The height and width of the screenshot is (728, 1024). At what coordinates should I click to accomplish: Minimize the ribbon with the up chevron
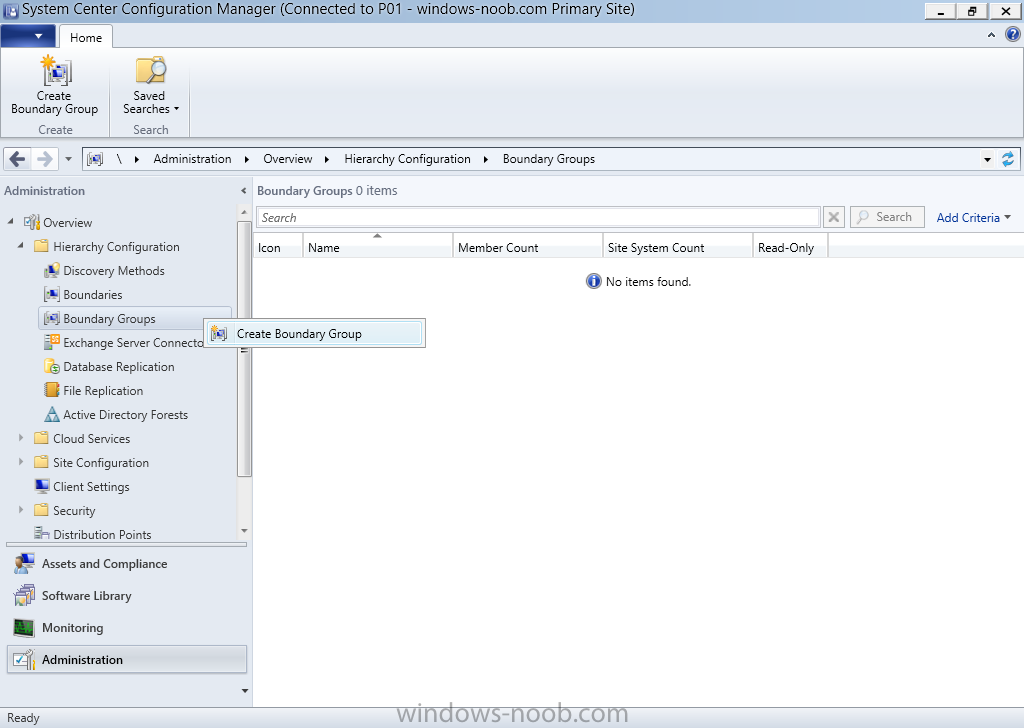pos(991,35)
